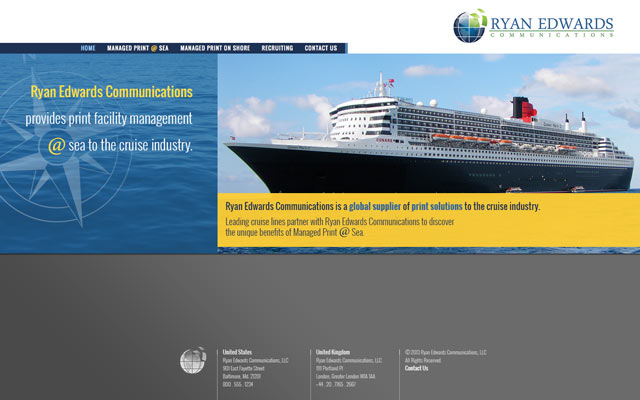This screenshot has height=400, width=640.
Task: Click the 'print solutions' highlighted link
Action: (437, 207)
